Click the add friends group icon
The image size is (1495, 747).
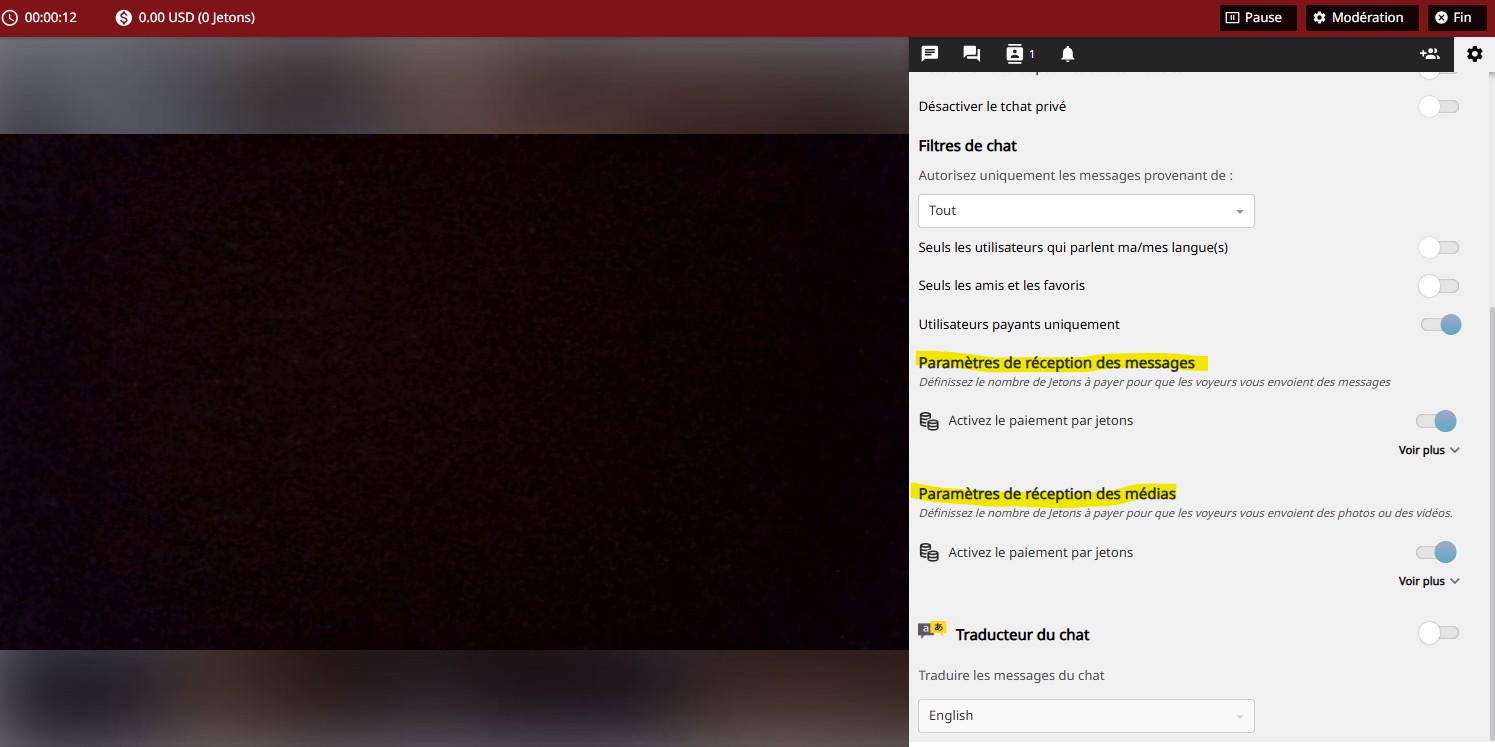click(1429, 54)
